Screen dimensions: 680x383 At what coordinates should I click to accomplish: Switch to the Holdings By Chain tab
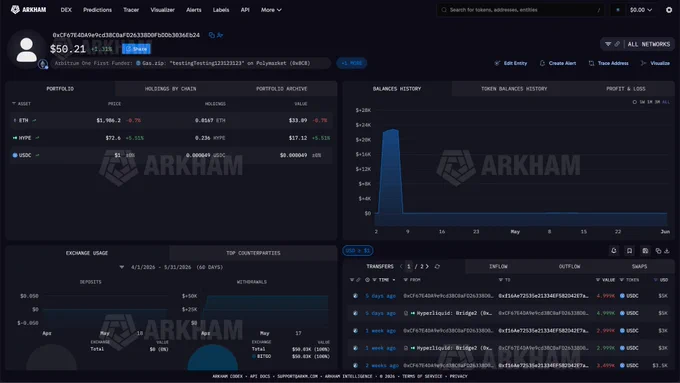tap(170, 88)
